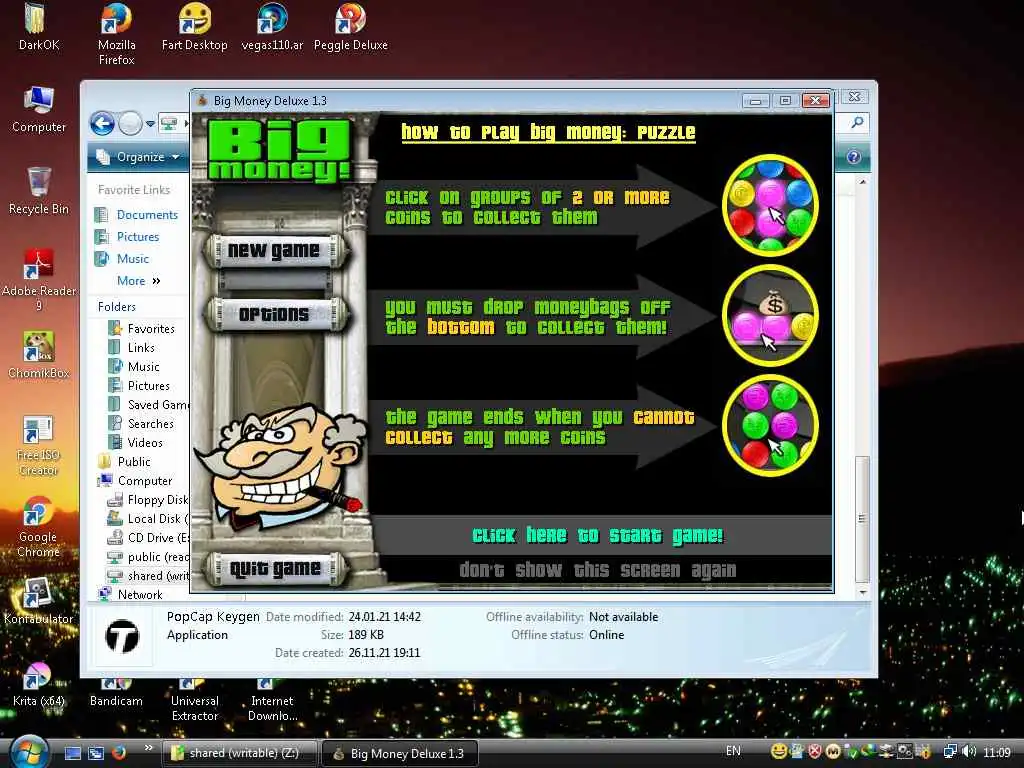Click the coin group illustration in the first tip
1024x768 pixels.
click(771, 206)
